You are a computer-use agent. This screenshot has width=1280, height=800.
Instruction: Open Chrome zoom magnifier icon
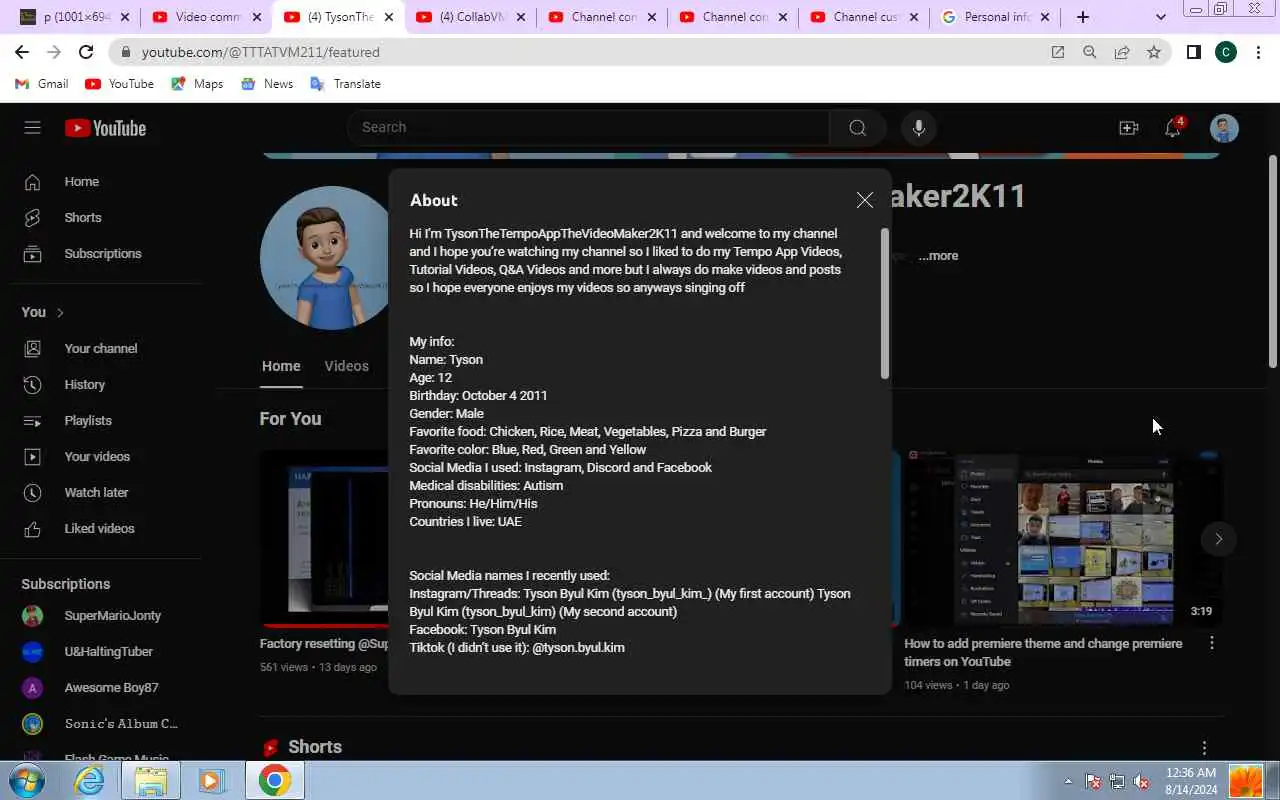(1090, 52)
